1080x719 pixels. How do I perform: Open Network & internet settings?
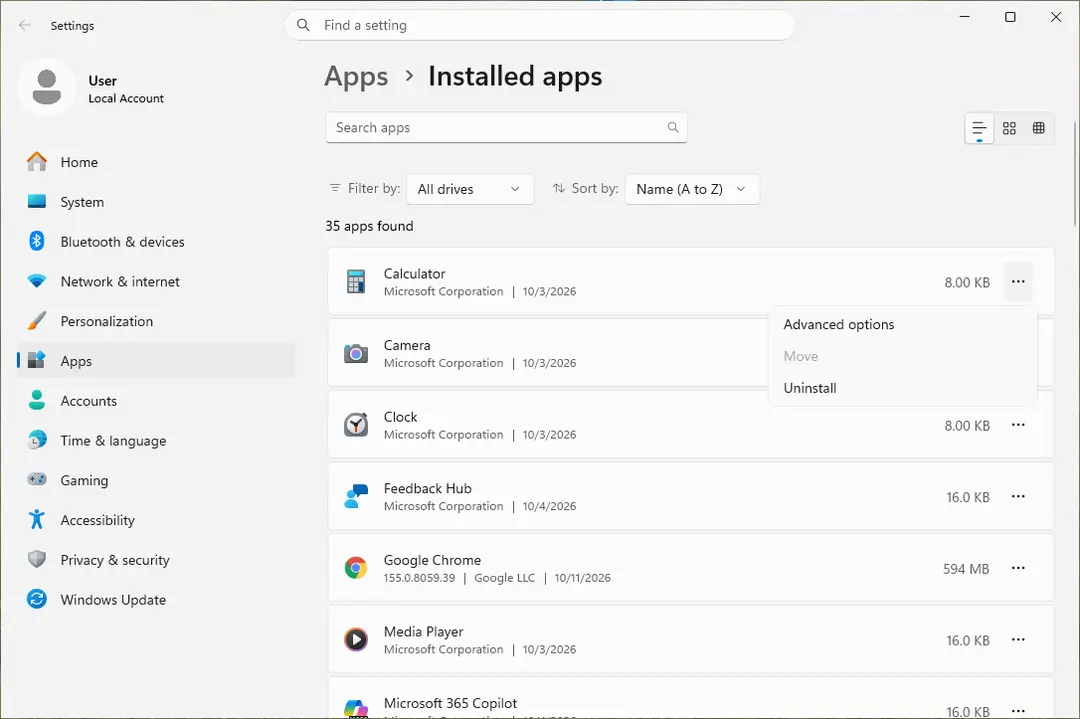[156, 282]
